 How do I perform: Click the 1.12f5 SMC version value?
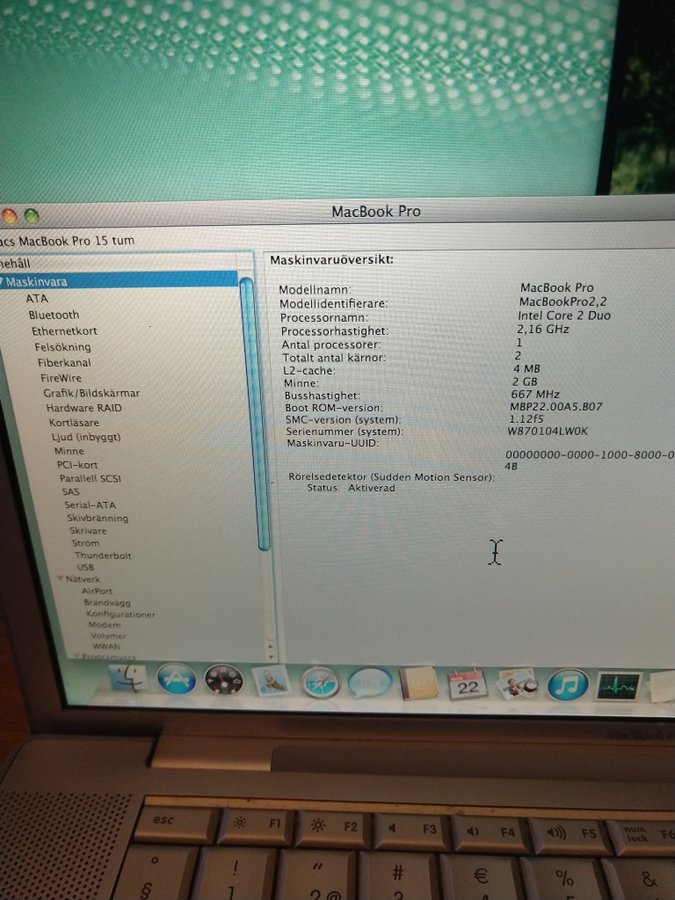click(526, 419)
